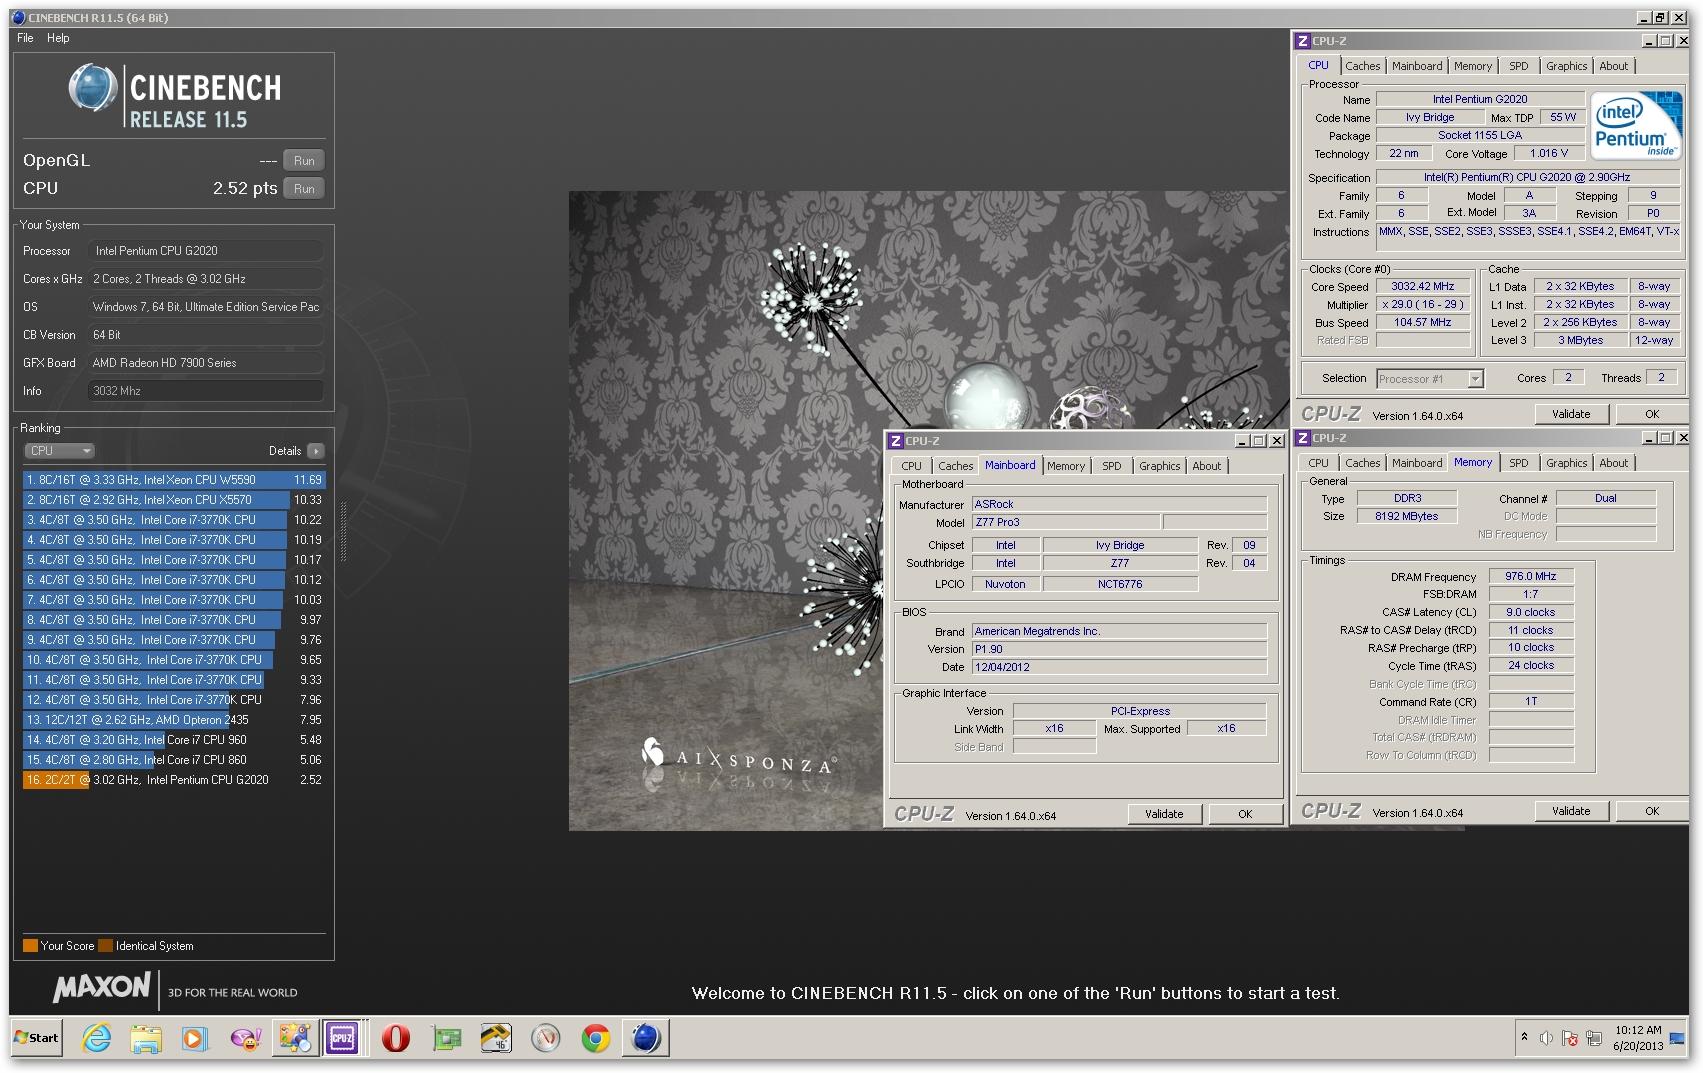Click Validate in CPU-Z Mainboard window
1703x1073 pixels.
[1163, 814]
